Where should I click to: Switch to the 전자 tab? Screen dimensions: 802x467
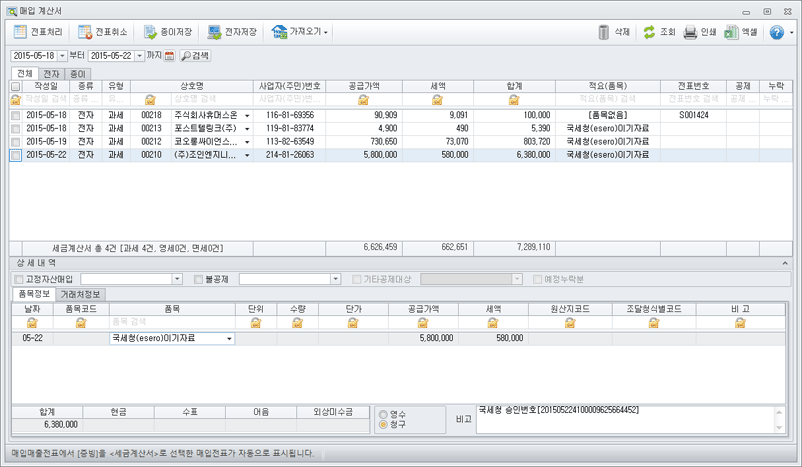50,74
